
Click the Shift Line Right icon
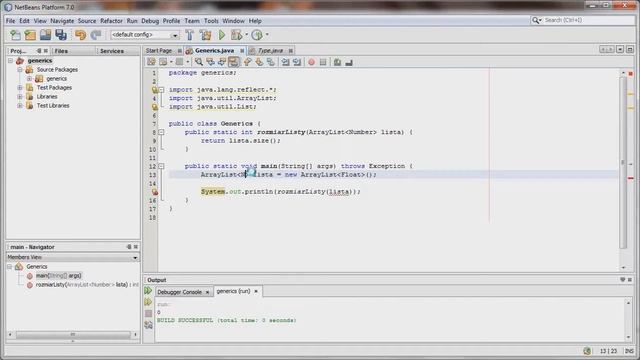pyautogui.click(x=297, y=62)
